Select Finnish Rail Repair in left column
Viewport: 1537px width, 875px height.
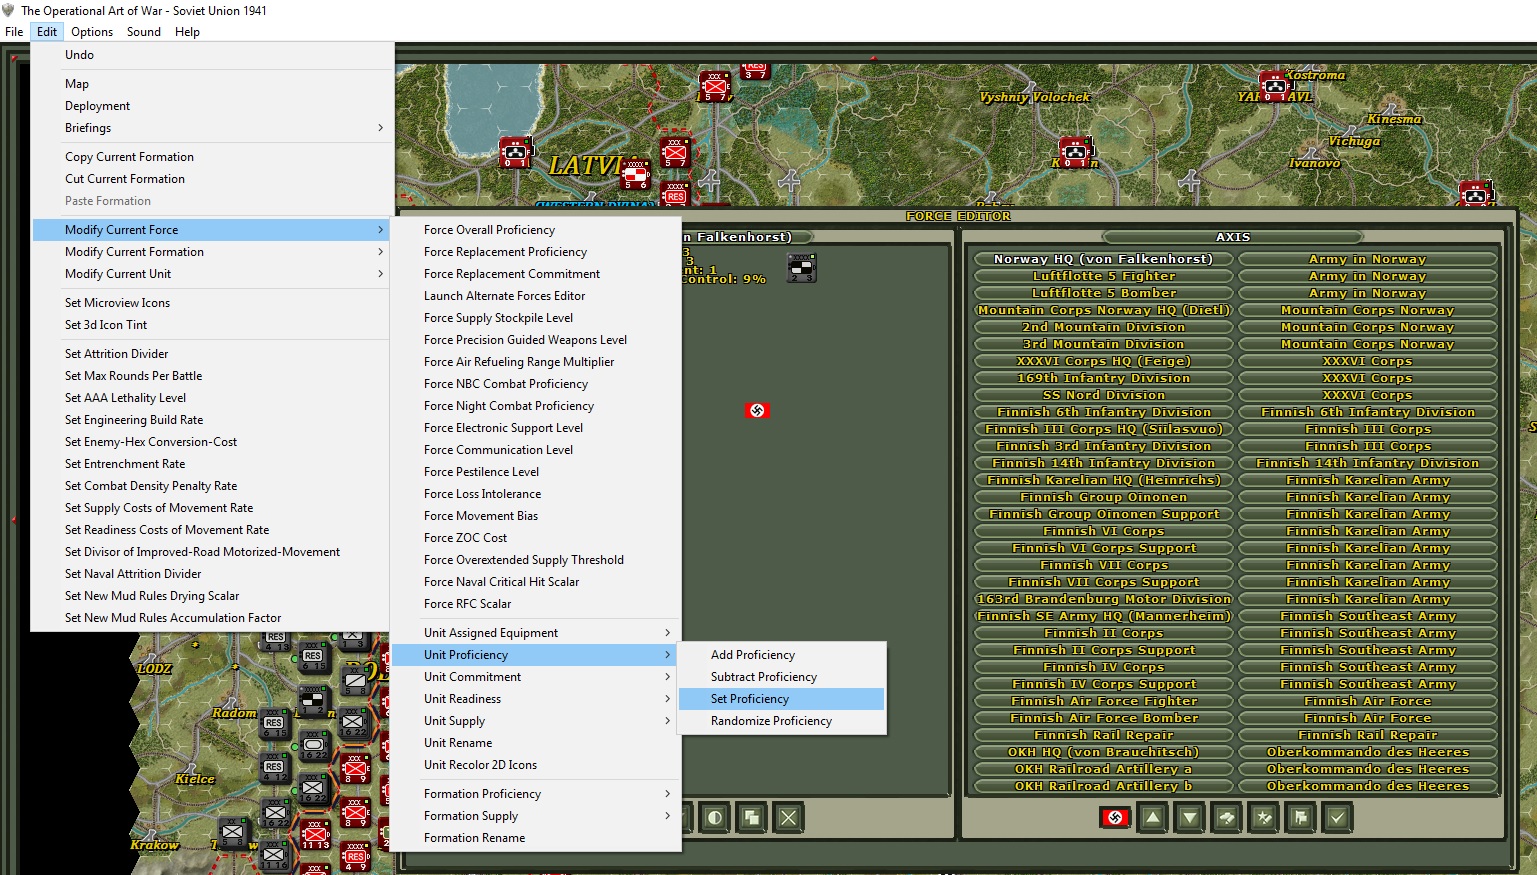click(x=1103, y=735)
